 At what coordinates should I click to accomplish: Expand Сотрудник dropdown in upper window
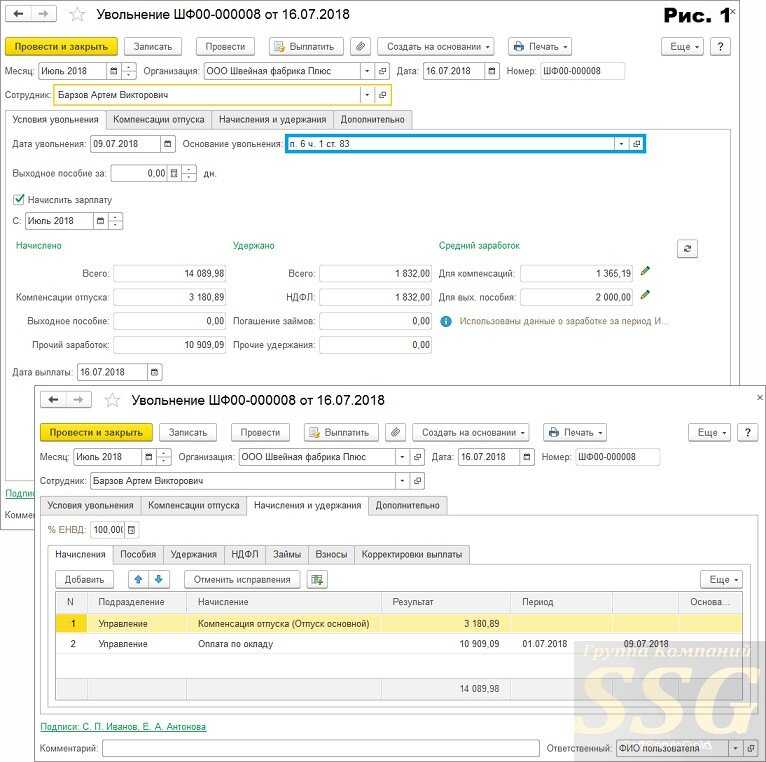coord(367,95)
